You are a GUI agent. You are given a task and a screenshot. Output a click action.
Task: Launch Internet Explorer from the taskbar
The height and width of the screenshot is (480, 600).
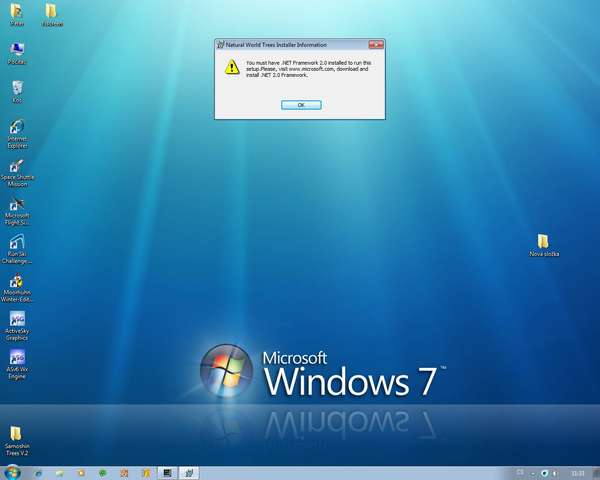click(38, 473)
